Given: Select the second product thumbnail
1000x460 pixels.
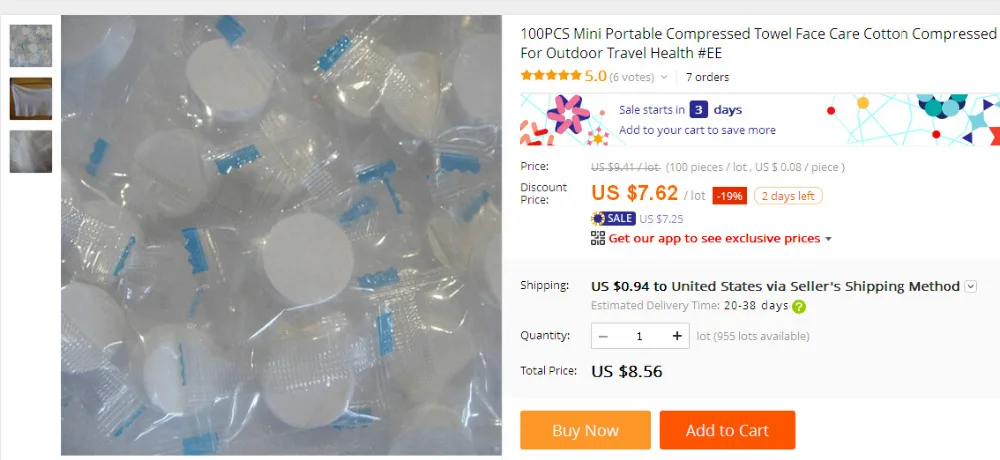Looking at the screenshot, I should (x=30, y=98).
